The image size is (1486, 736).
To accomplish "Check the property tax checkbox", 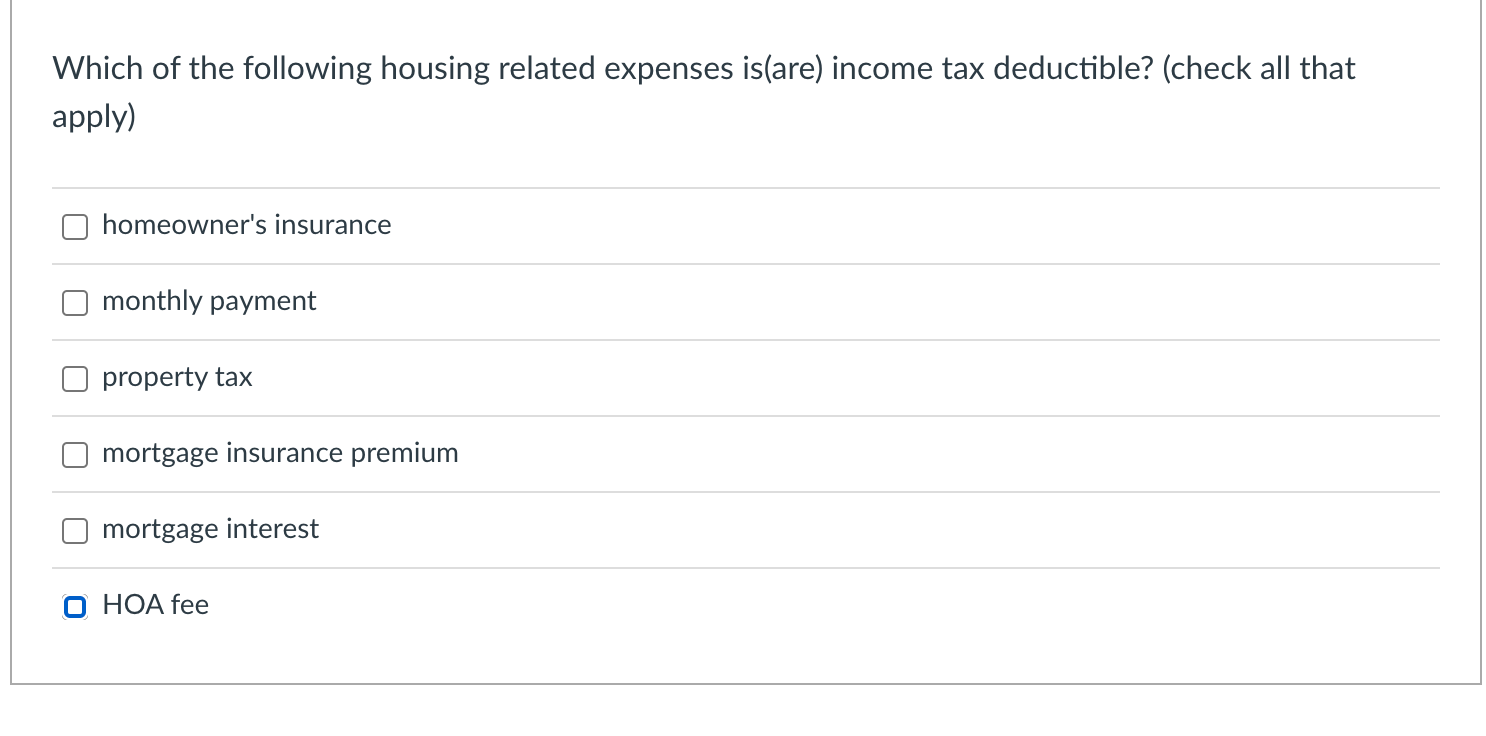I will click(74, 379).
